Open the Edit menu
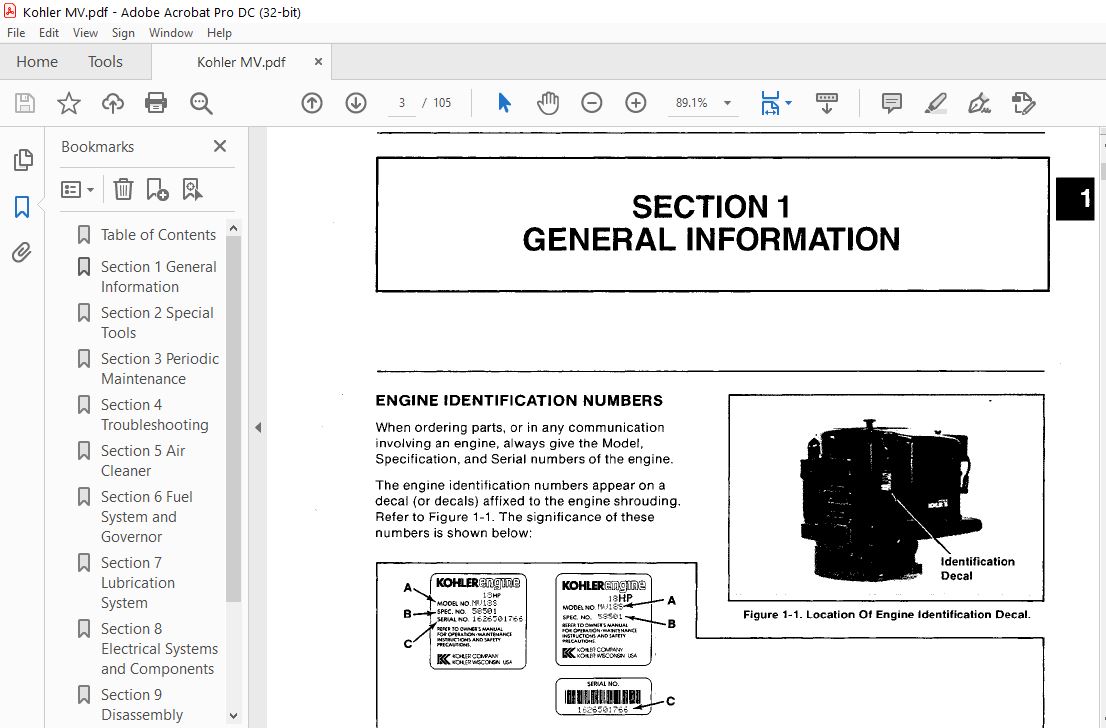The image size is (1106, 728). [49, 32]
